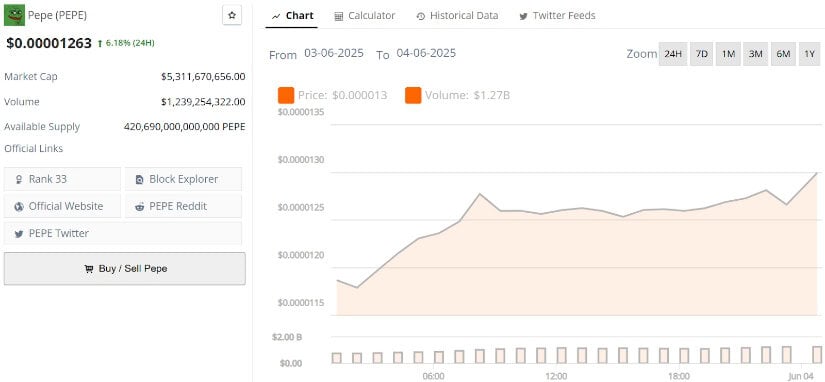Click the volume value $1,239,254,322.00
Image resolution: width=825 pixels, height=382 pixels.
[203, 102]
